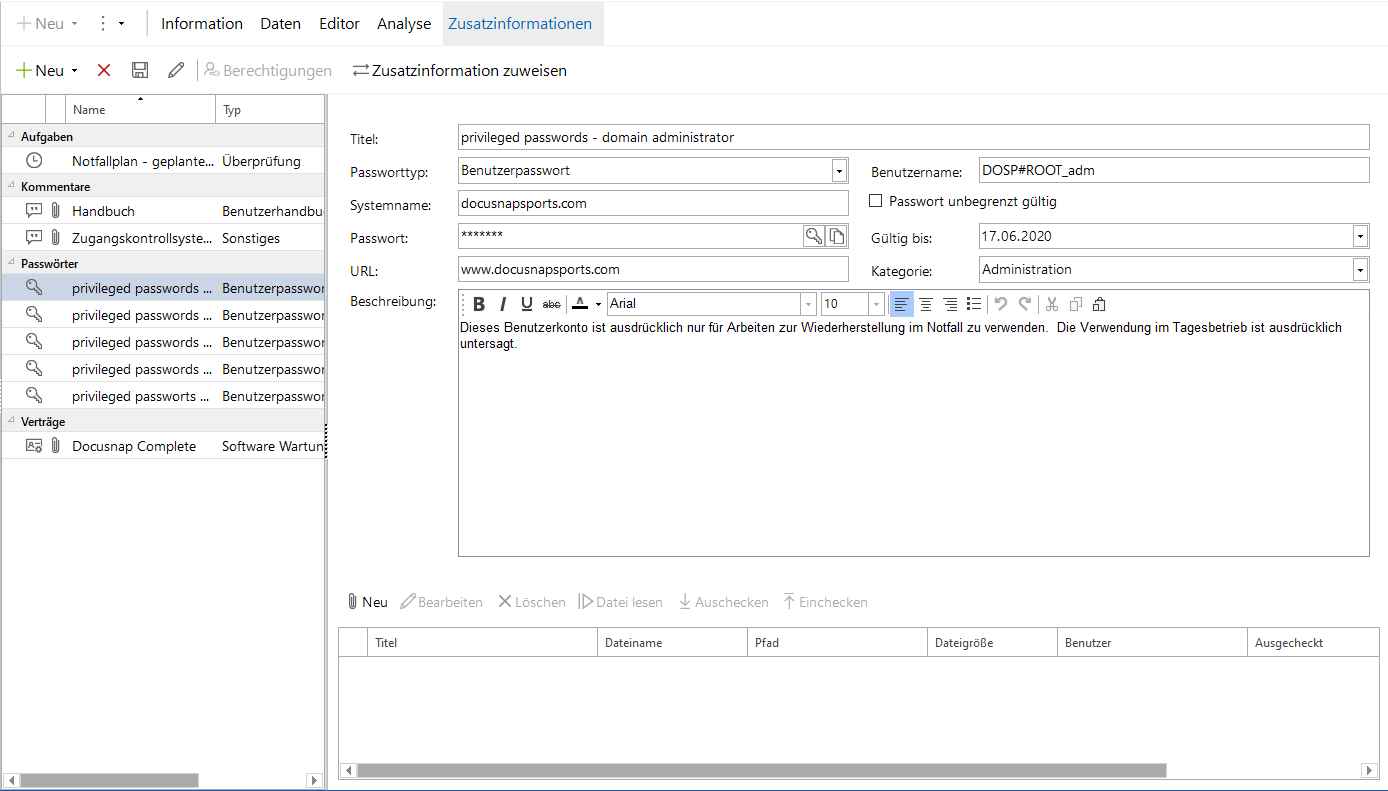Image resolution: width=1388 pixels, height=791 pixels.
Task: Toggle underline formatting button
Action: point(527,304)
